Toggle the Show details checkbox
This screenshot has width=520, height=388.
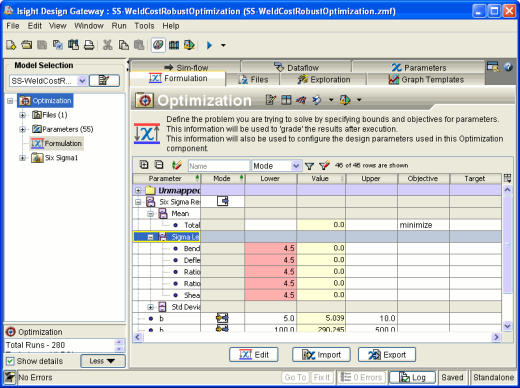10,361
